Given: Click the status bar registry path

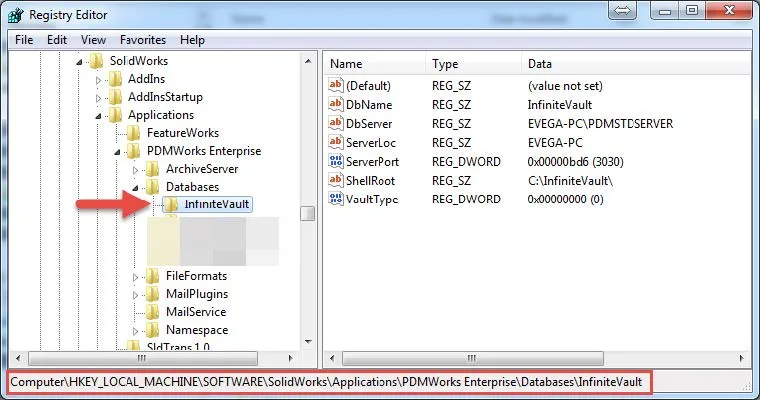Looking at the screenshot, I should pyautogui.click(x=326, y=382).
